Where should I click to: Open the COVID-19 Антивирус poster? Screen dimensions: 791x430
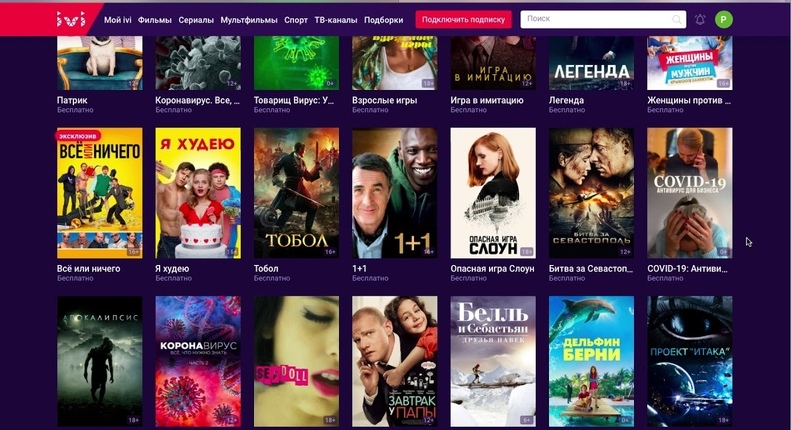(690, 193)
